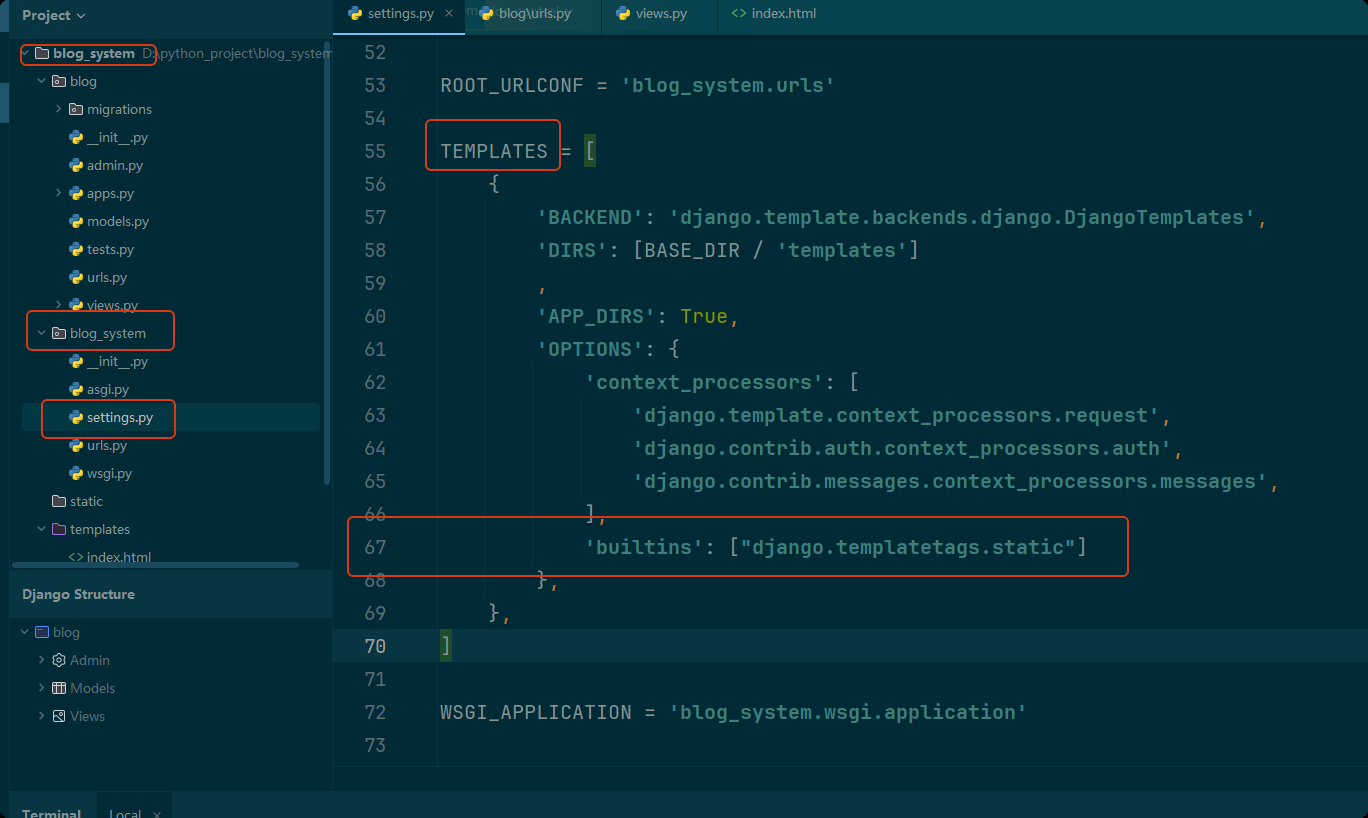
Task: Switch to the index.html editor tab
Action: coord(774,14)
